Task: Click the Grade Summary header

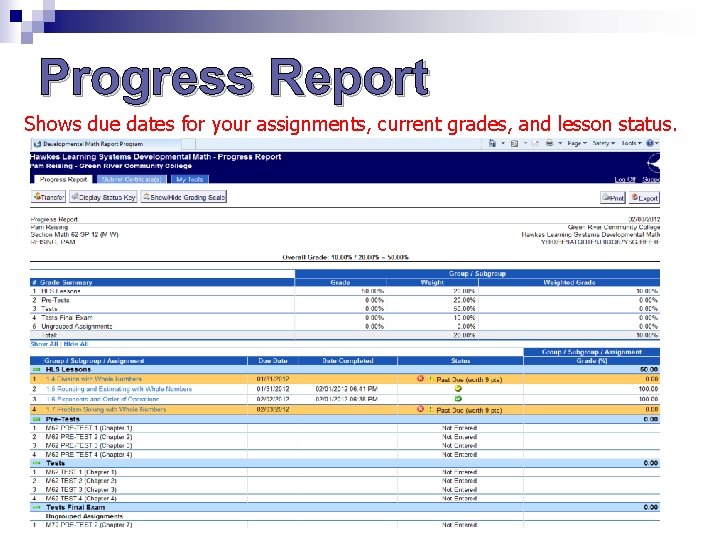Action: click(162, 282)
